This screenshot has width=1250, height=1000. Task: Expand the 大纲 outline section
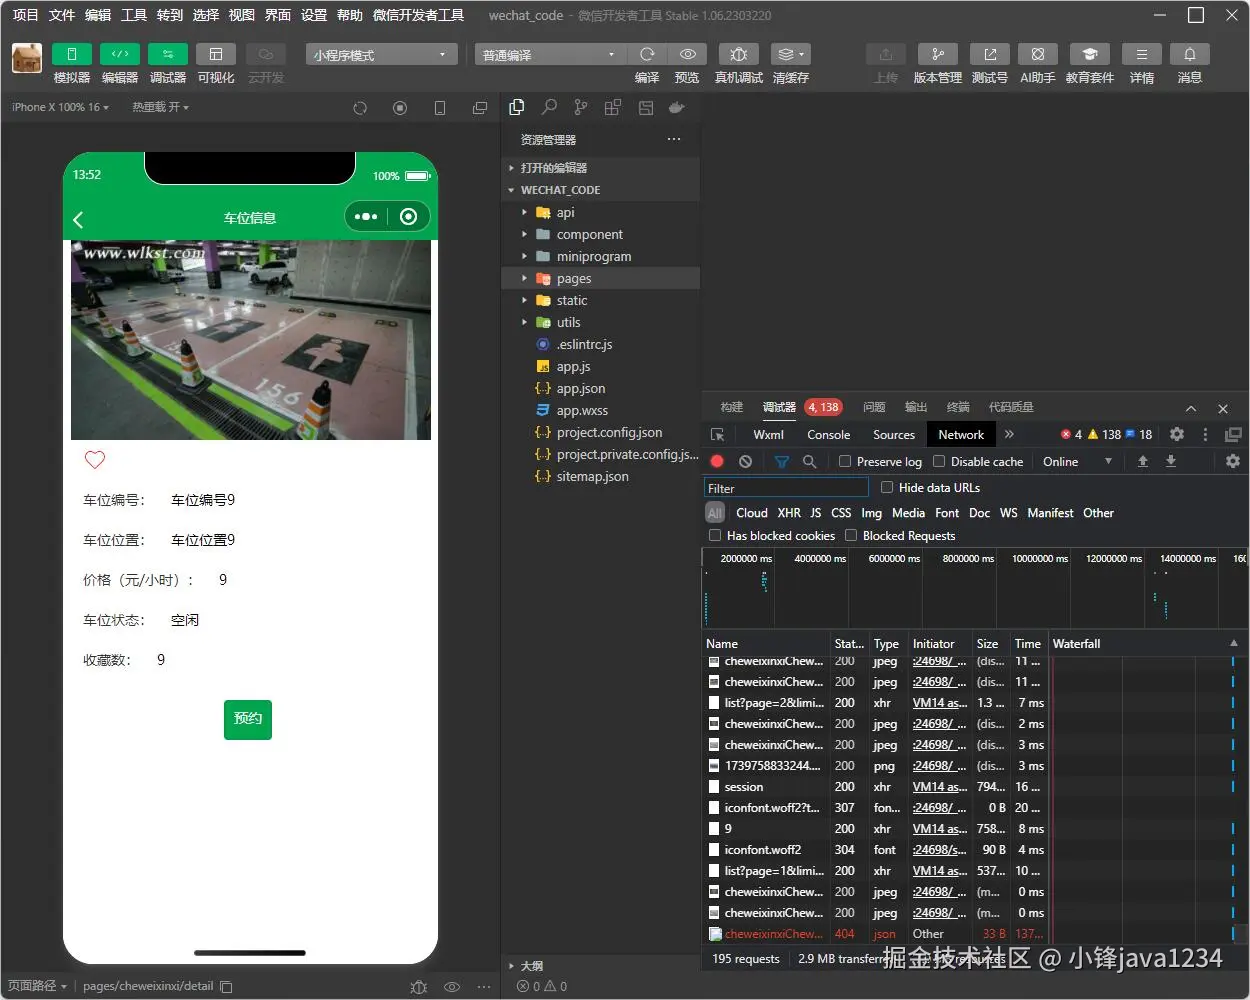pyautogui.click(x=600, y=966)
